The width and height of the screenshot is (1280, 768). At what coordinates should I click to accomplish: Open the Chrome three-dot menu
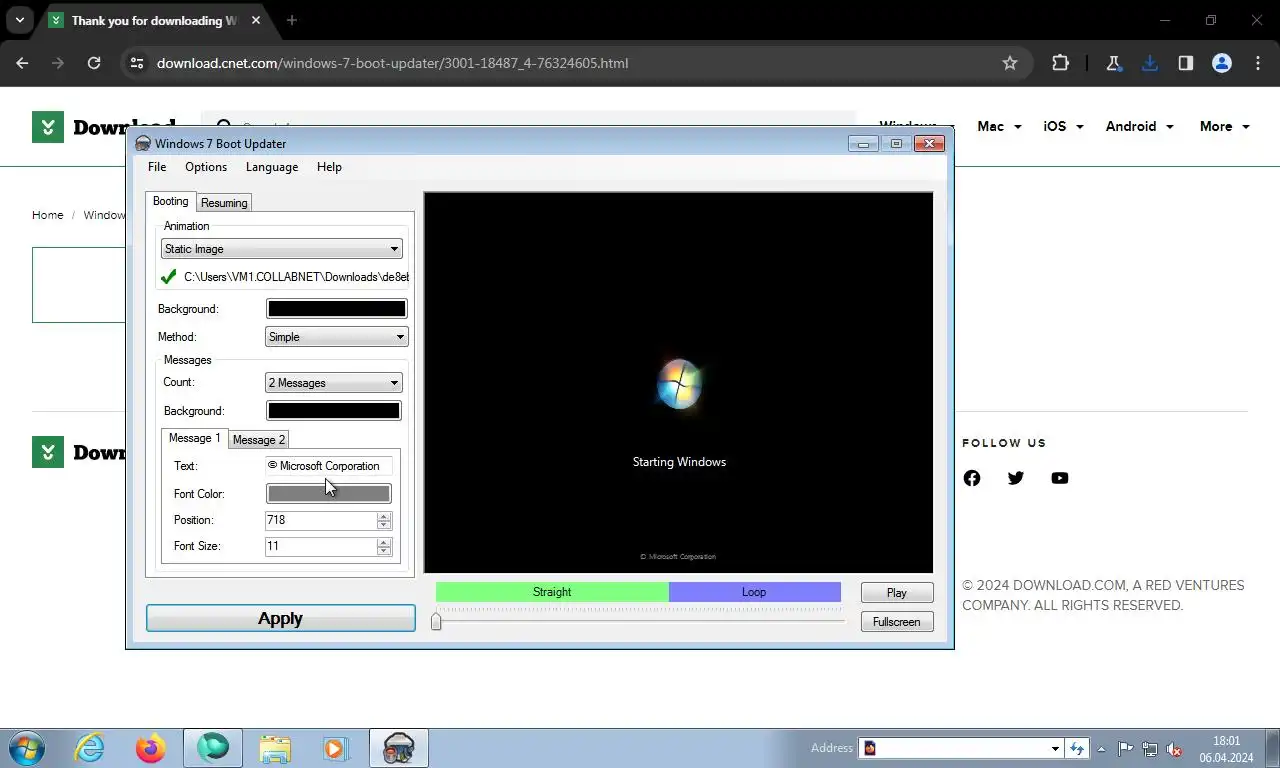coord(1257,63)
